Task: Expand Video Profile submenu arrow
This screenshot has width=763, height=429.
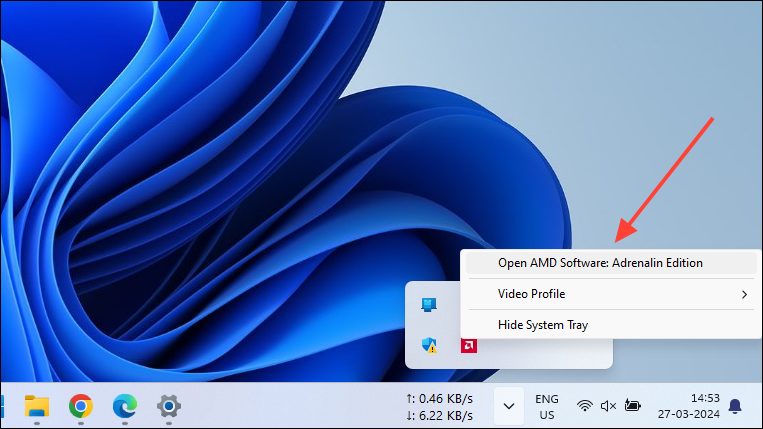Action: pos(744,294)
